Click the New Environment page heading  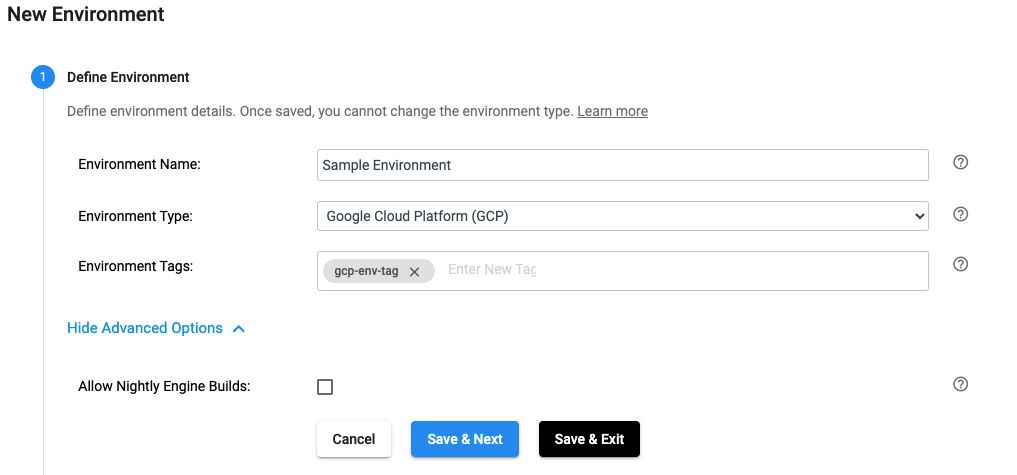click(86, 15)
